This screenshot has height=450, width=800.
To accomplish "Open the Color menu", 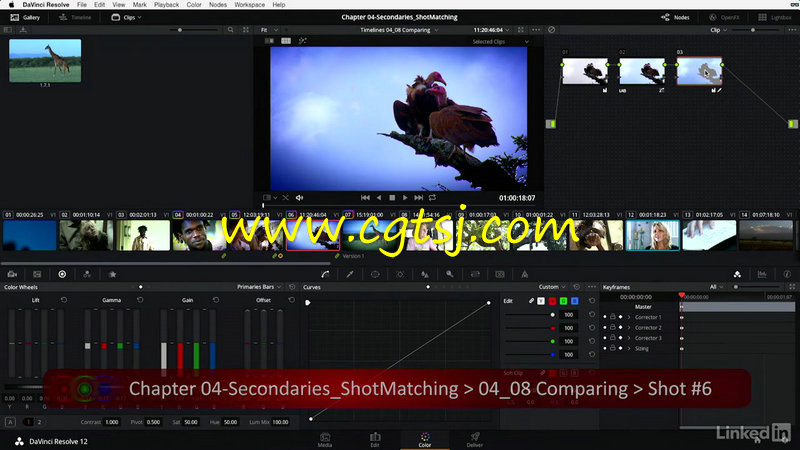I will pos(194,5).
